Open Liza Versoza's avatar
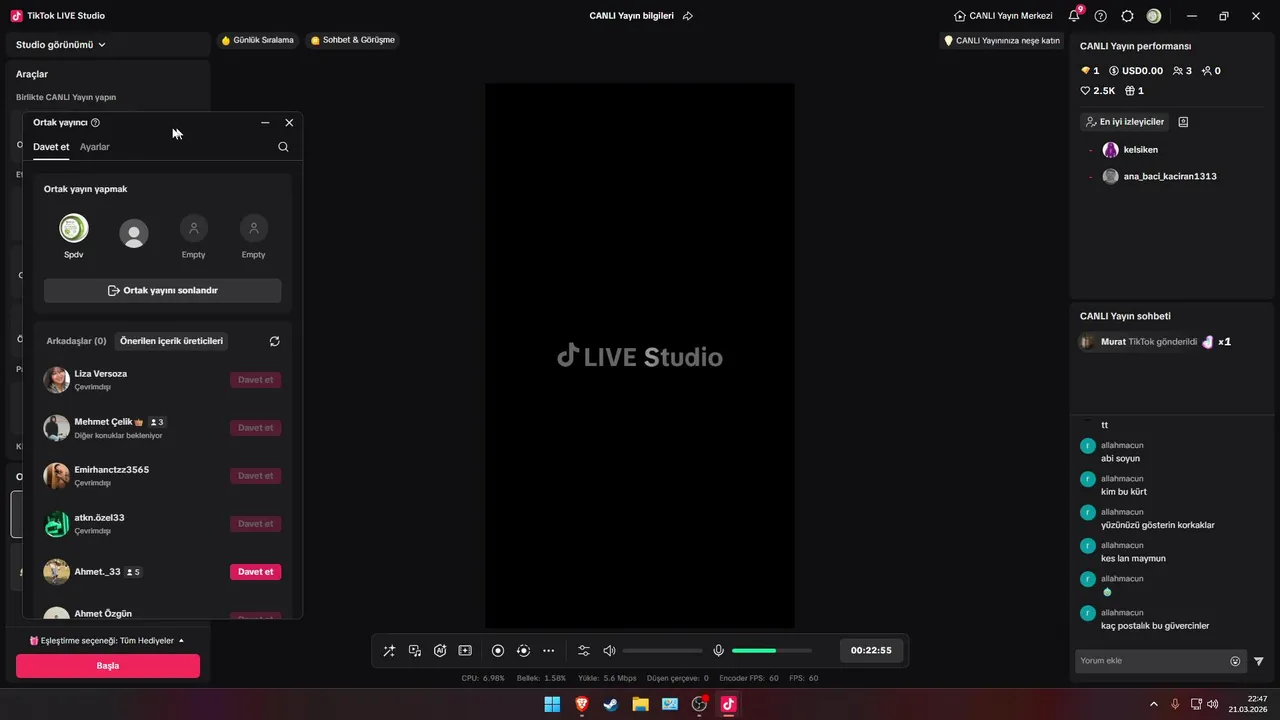Viewport: 1280px width, 720px height. pos(57,380)
